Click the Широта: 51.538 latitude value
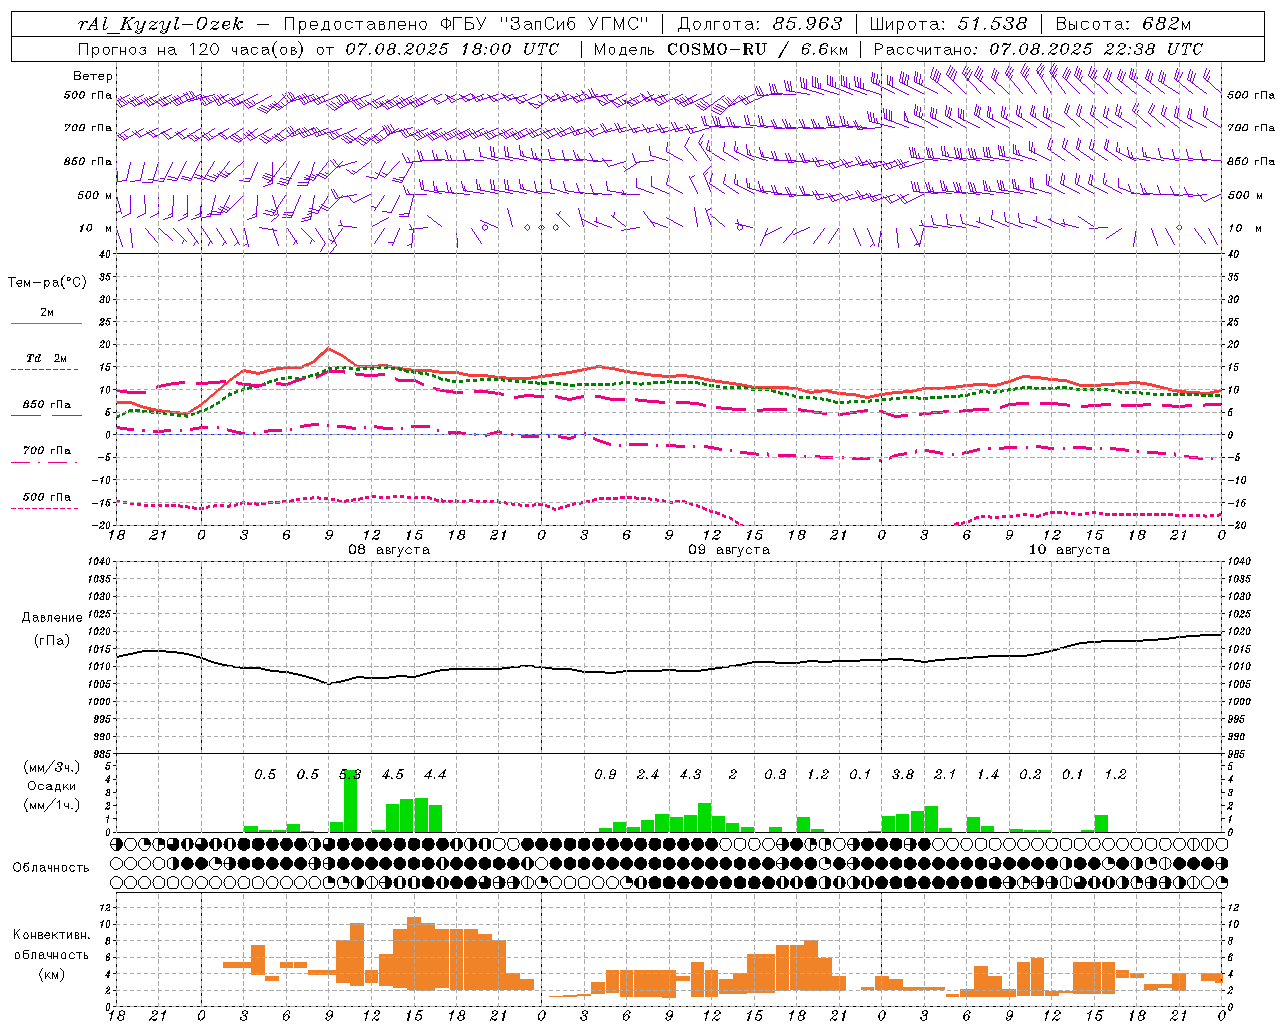This screenshot has width=1280, height=1024. pyautogui.click(x=949, y=24)
